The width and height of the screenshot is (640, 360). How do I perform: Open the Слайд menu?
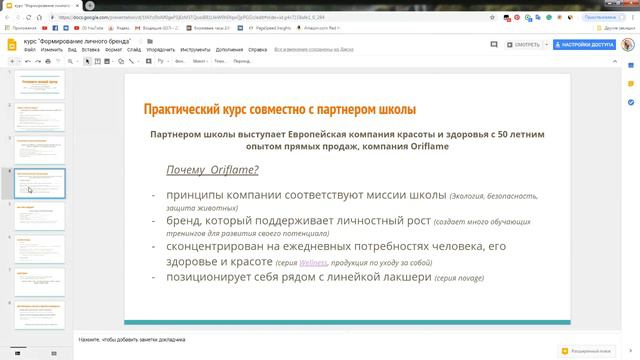(134, 50)
